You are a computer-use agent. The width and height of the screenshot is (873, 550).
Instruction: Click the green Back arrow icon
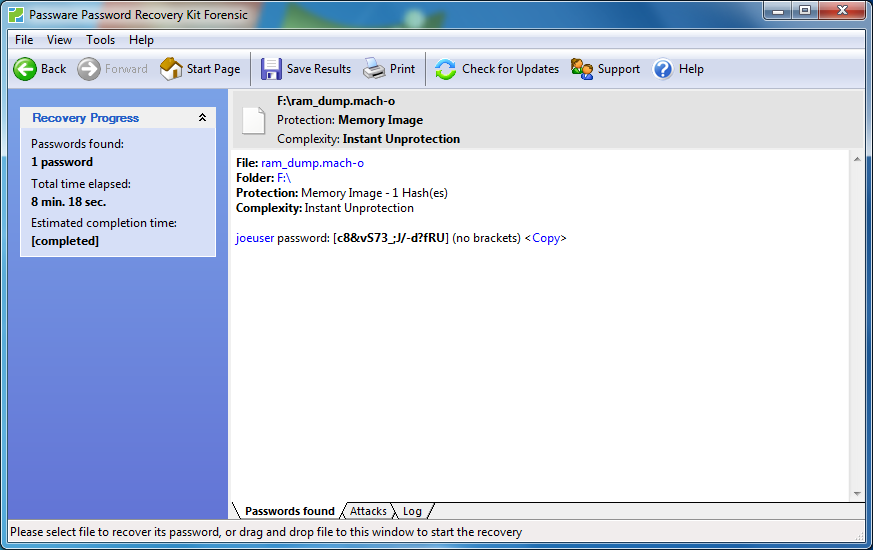(x=25, y=69)
